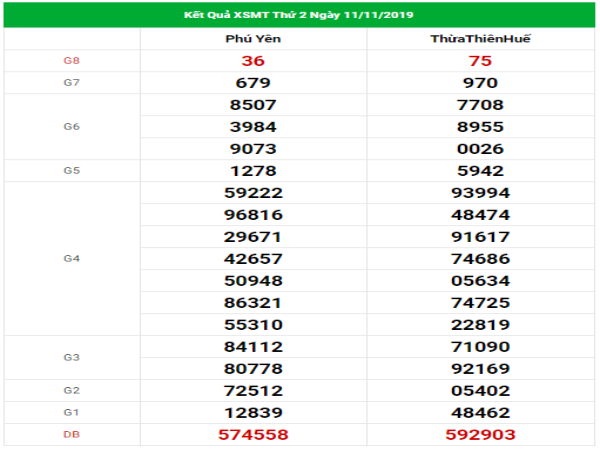Click the green results title header
The width and height of the screenshot is (600, 450).
300,16
